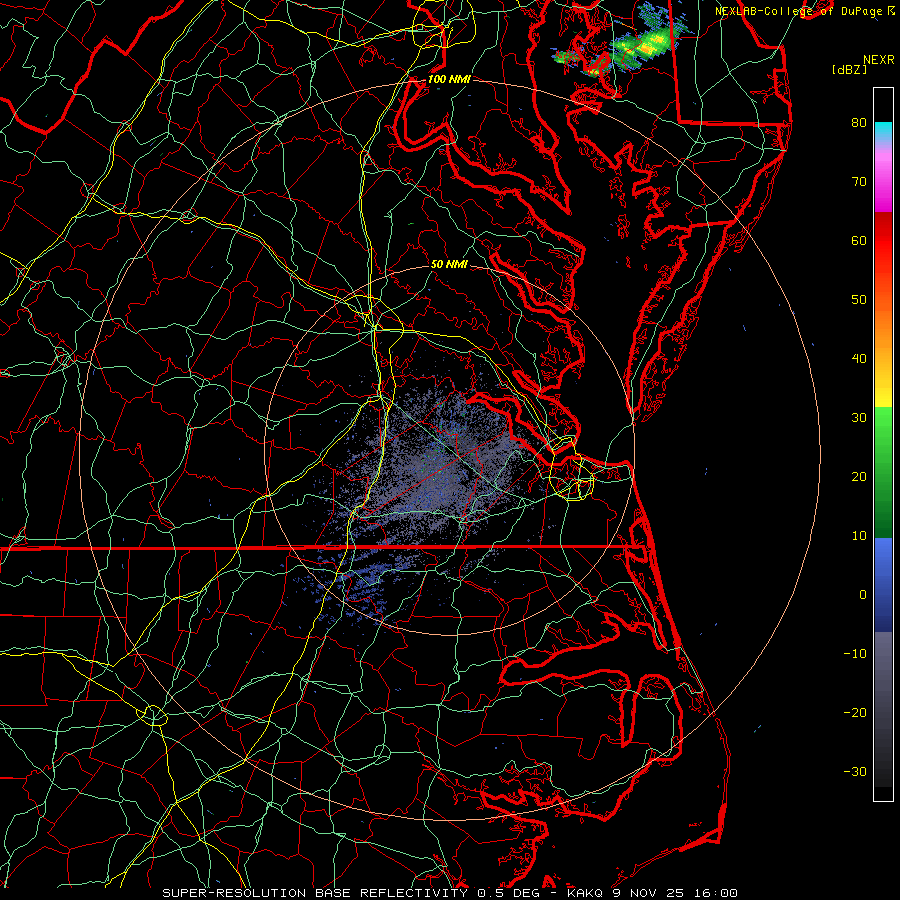Click the 80 value on the dBZ scale
The height and width of the screenshot is (900, 900).
[859, 122]
